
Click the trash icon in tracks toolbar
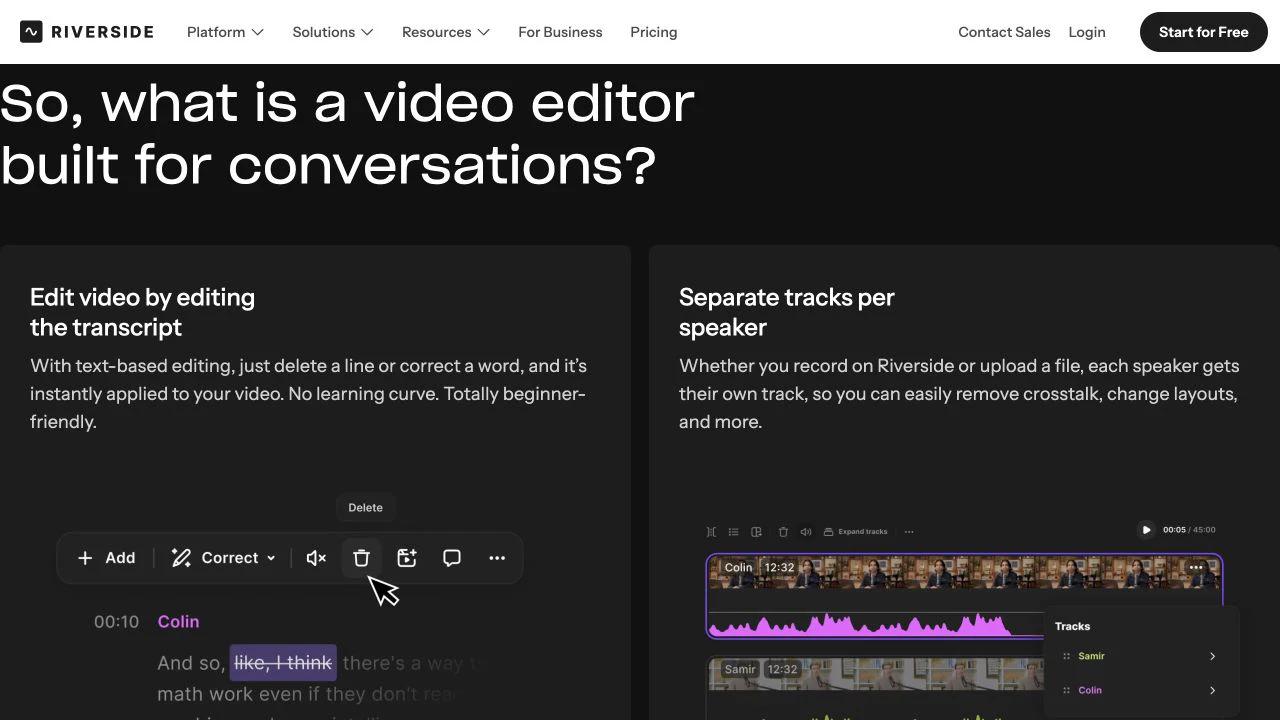783,532
